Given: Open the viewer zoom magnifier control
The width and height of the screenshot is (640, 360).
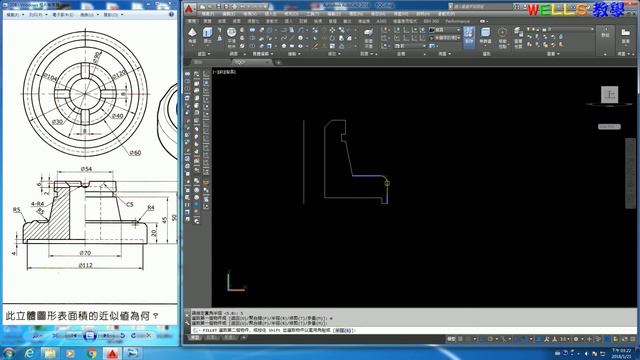Looking at the screenshot, I should pyautogui.click(x=37, y=336).
